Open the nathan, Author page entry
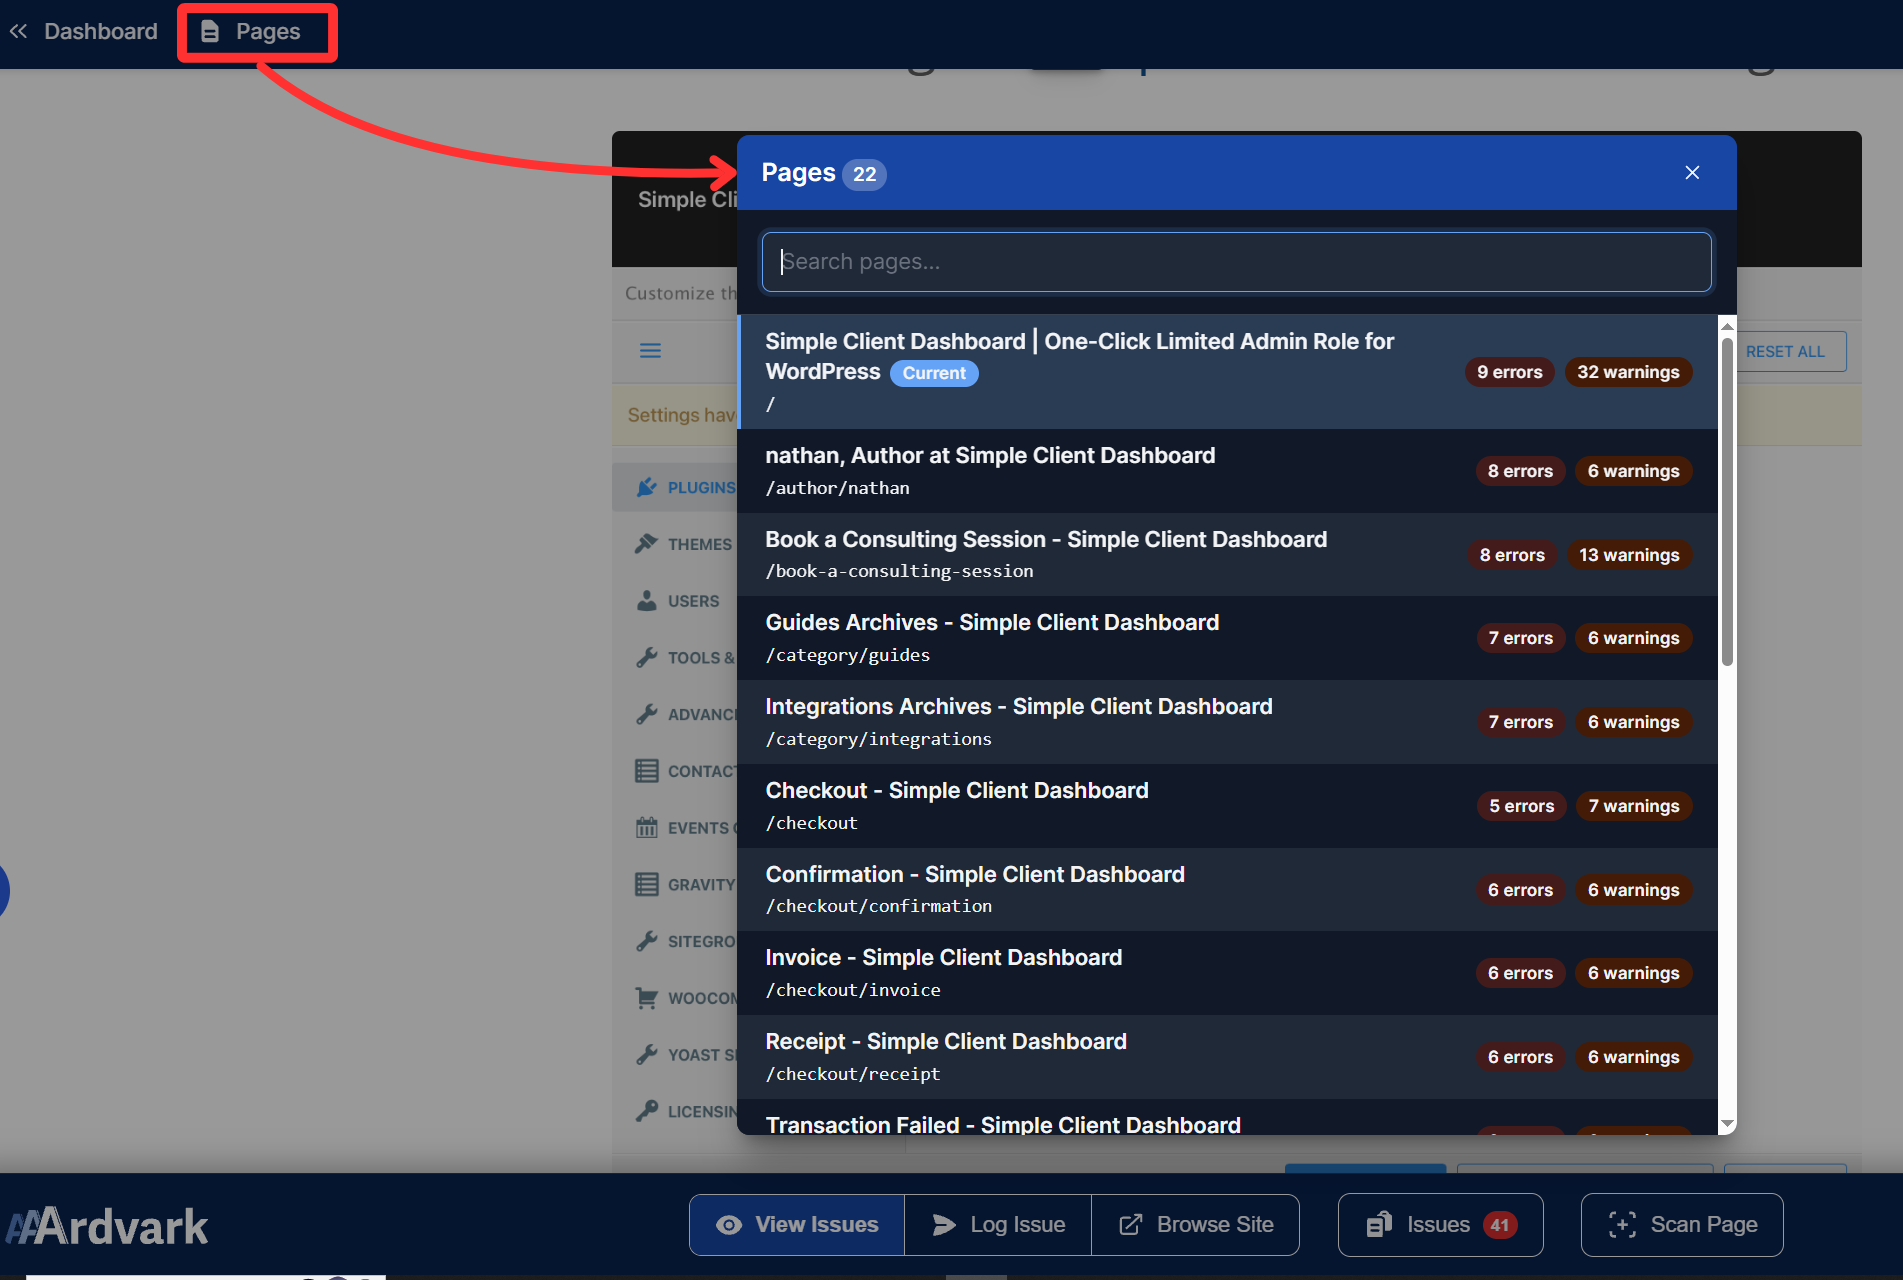The image size is (1903, 1280). point(1227,471)
